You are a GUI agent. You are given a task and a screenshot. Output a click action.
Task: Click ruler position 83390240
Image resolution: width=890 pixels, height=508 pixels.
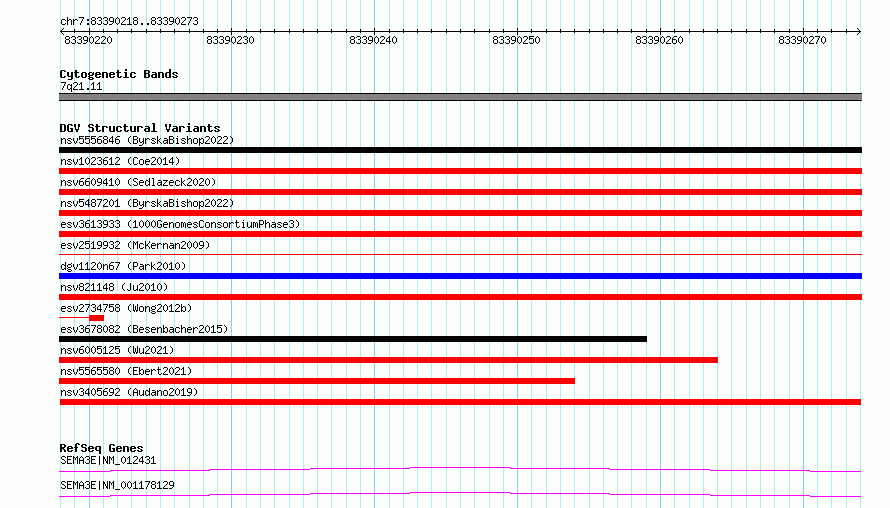tap(373, 40)
